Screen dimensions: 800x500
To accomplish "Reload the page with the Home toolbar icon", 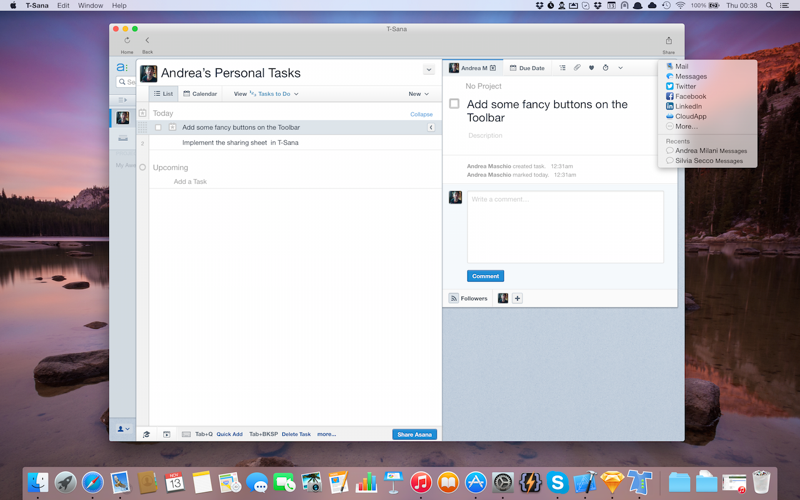I will [127, 40].
